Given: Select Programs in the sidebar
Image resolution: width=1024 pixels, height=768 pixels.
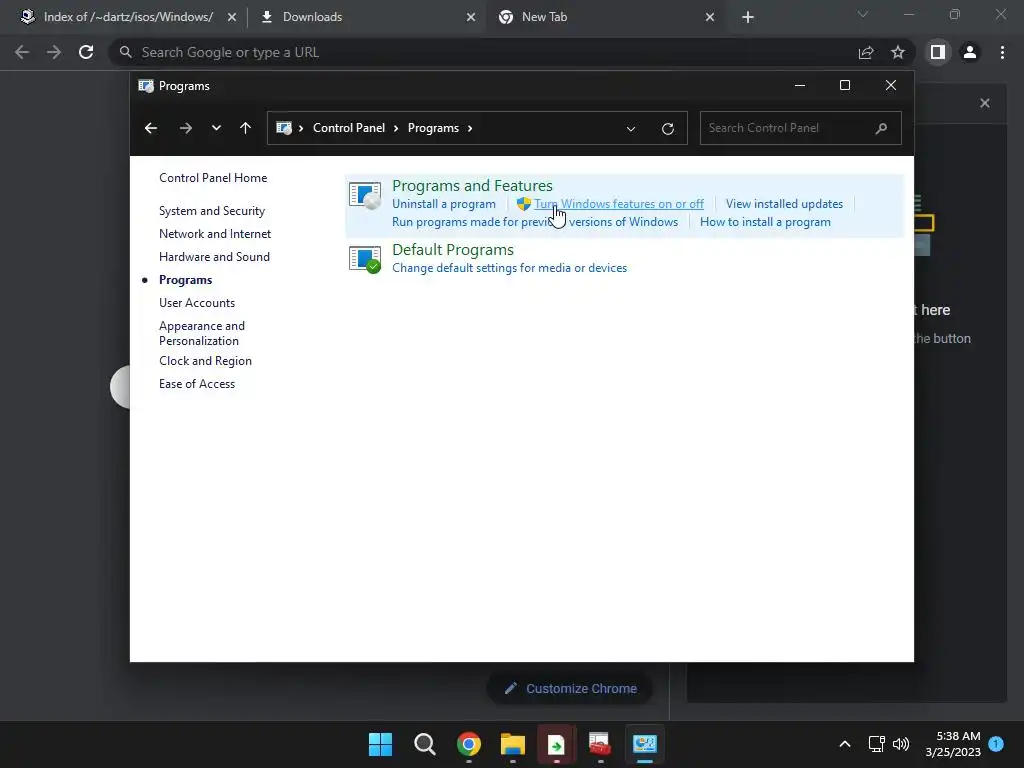Looking at the screenshot, I should coord(185,280).
